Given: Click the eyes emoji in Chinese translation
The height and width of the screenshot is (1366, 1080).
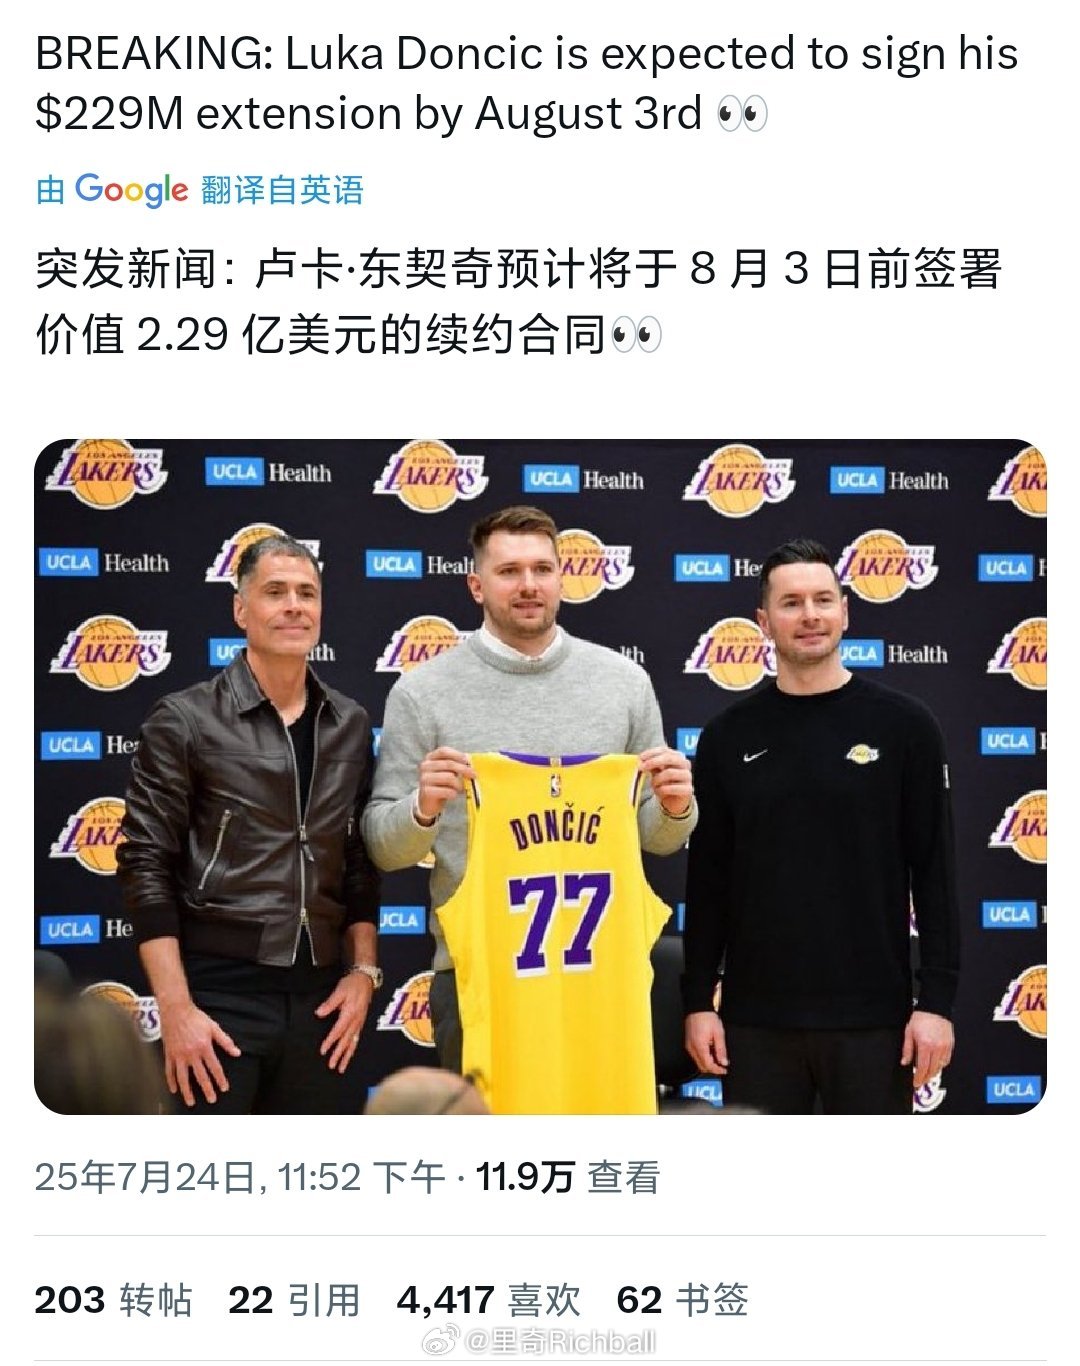Looking at the screenshot, I should 636,335.
